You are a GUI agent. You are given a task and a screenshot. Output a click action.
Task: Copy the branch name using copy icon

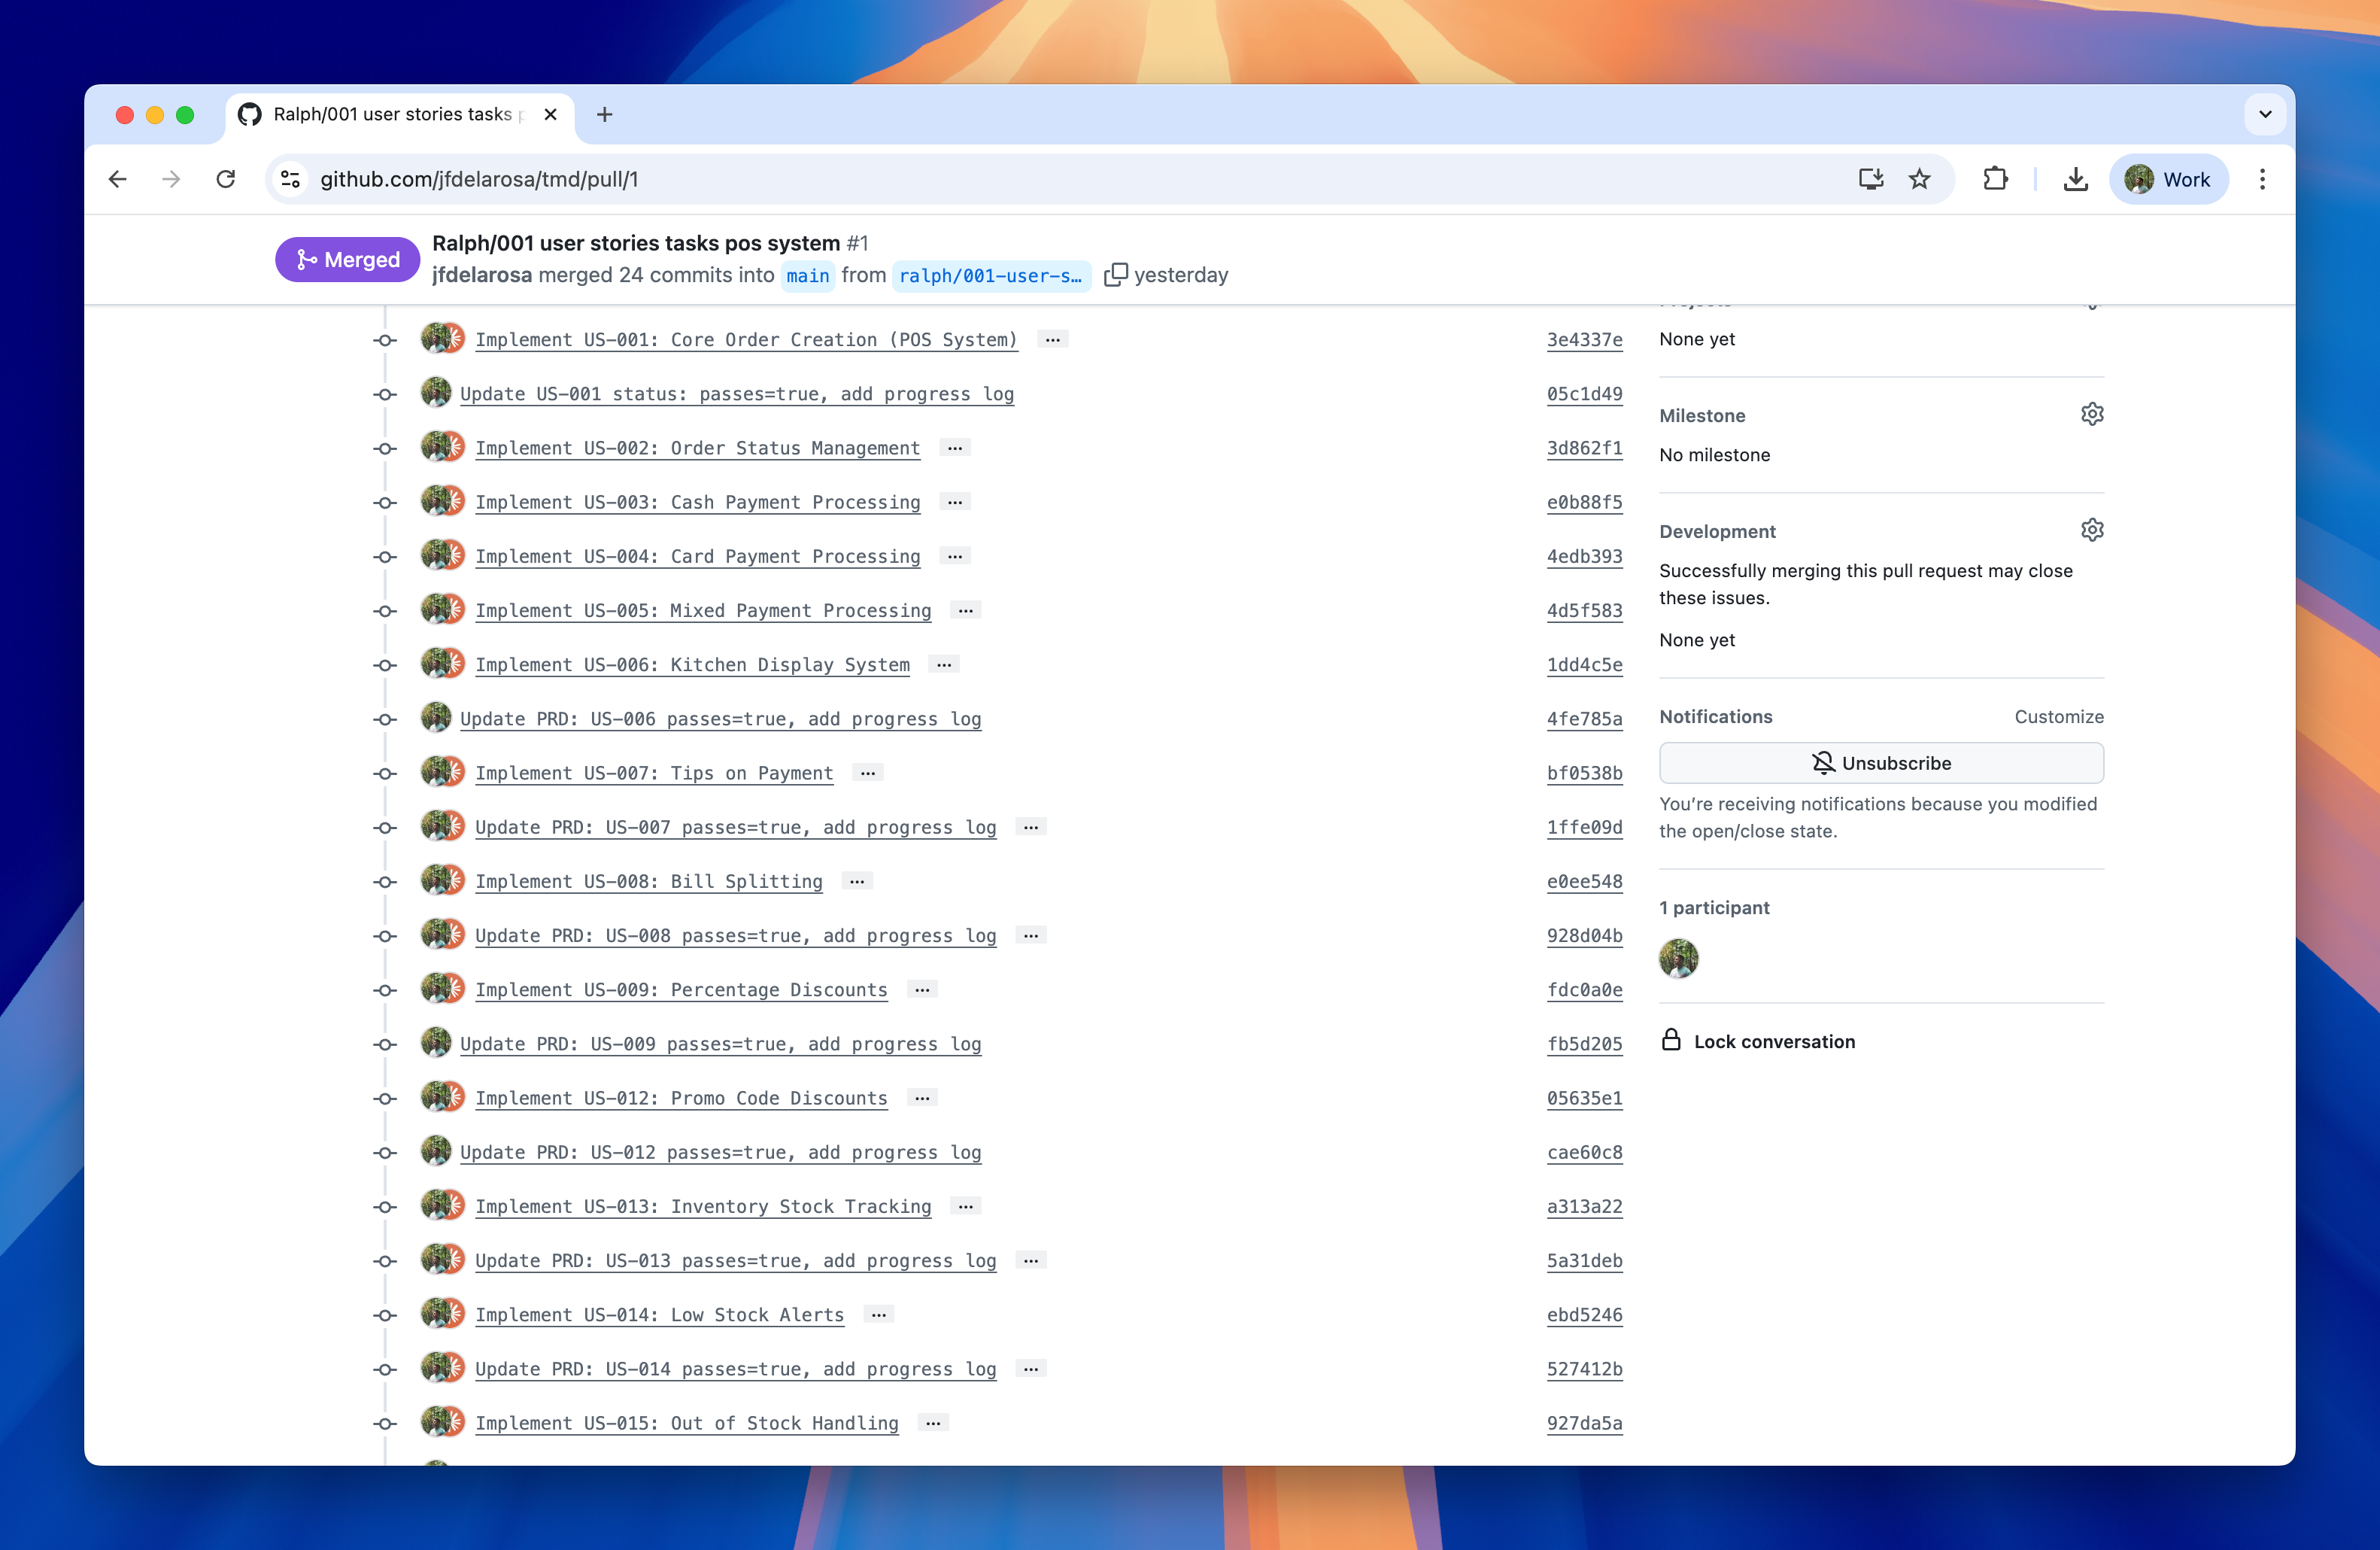[x=1116, y=274]
